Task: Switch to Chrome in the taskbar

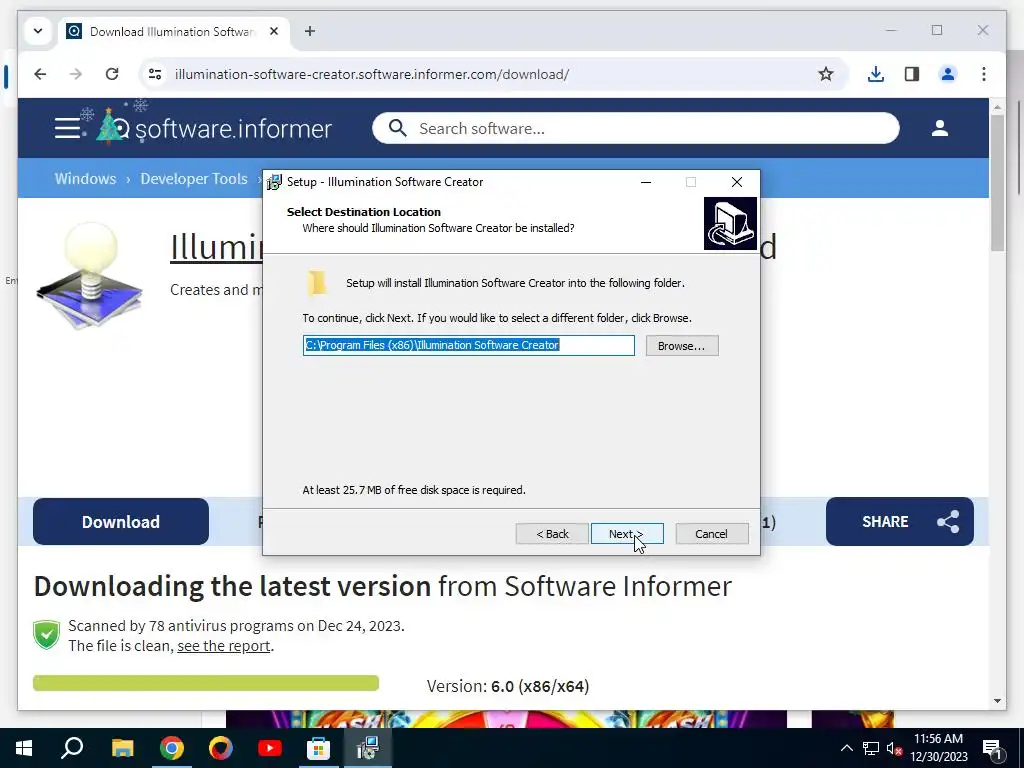Action: click(172, 748)
